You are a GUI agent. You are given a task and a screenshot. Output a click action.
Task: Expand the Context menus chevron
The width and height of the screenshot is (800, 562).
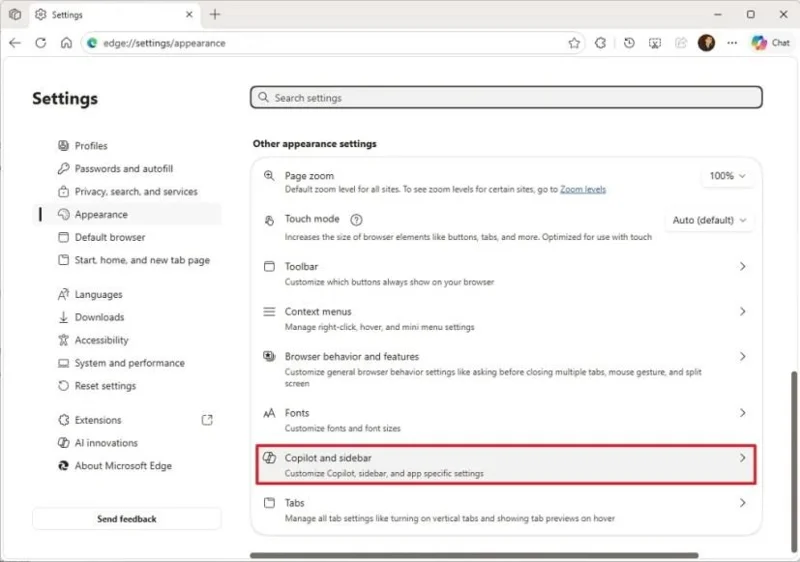[x=742, y=311]
